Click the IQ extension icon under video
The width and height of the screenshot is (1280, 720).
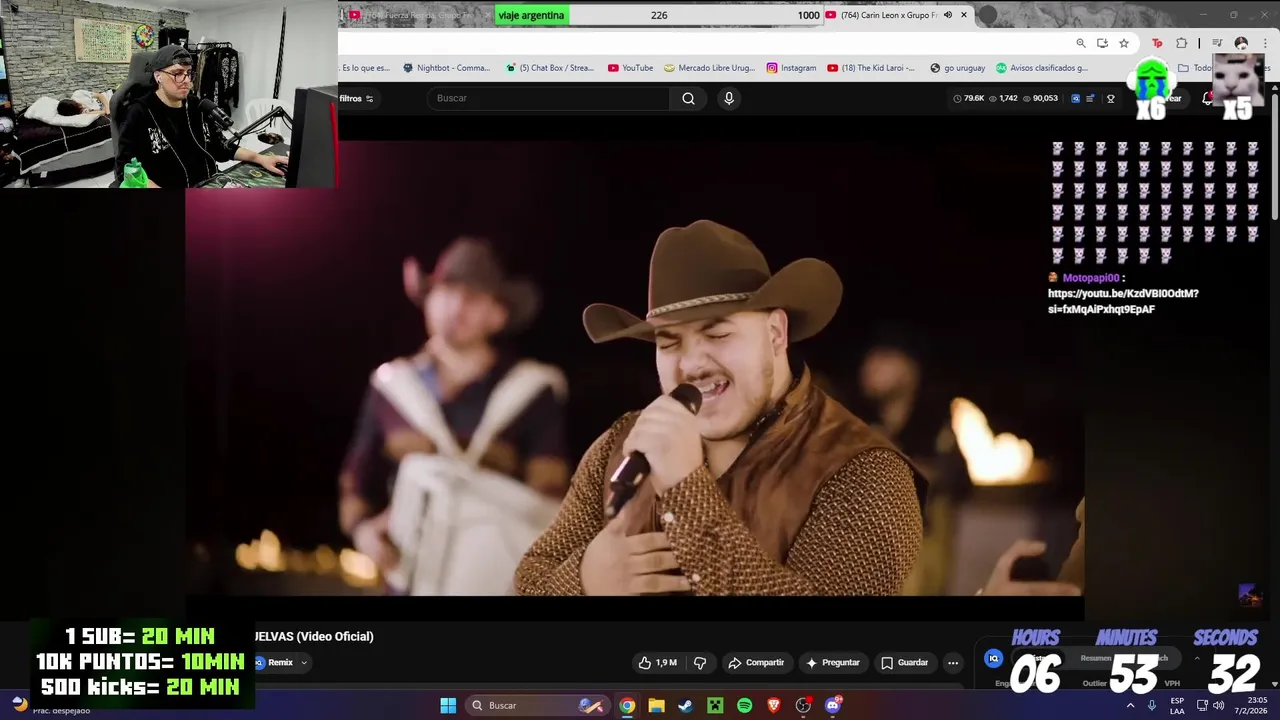993,658
